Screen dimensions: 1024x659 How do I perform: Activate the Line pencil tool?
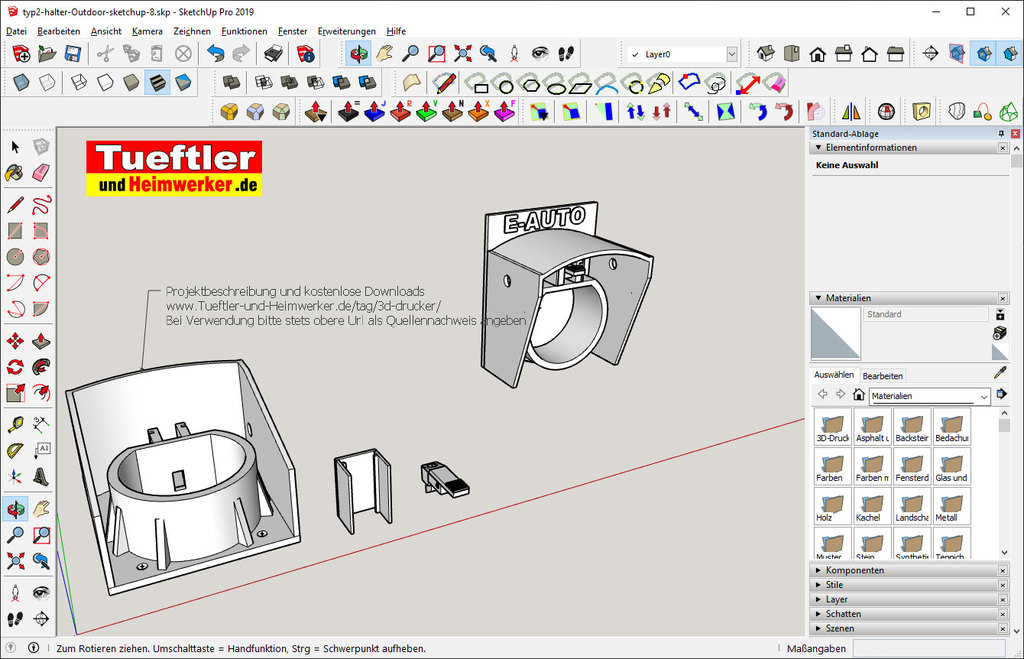16,204
